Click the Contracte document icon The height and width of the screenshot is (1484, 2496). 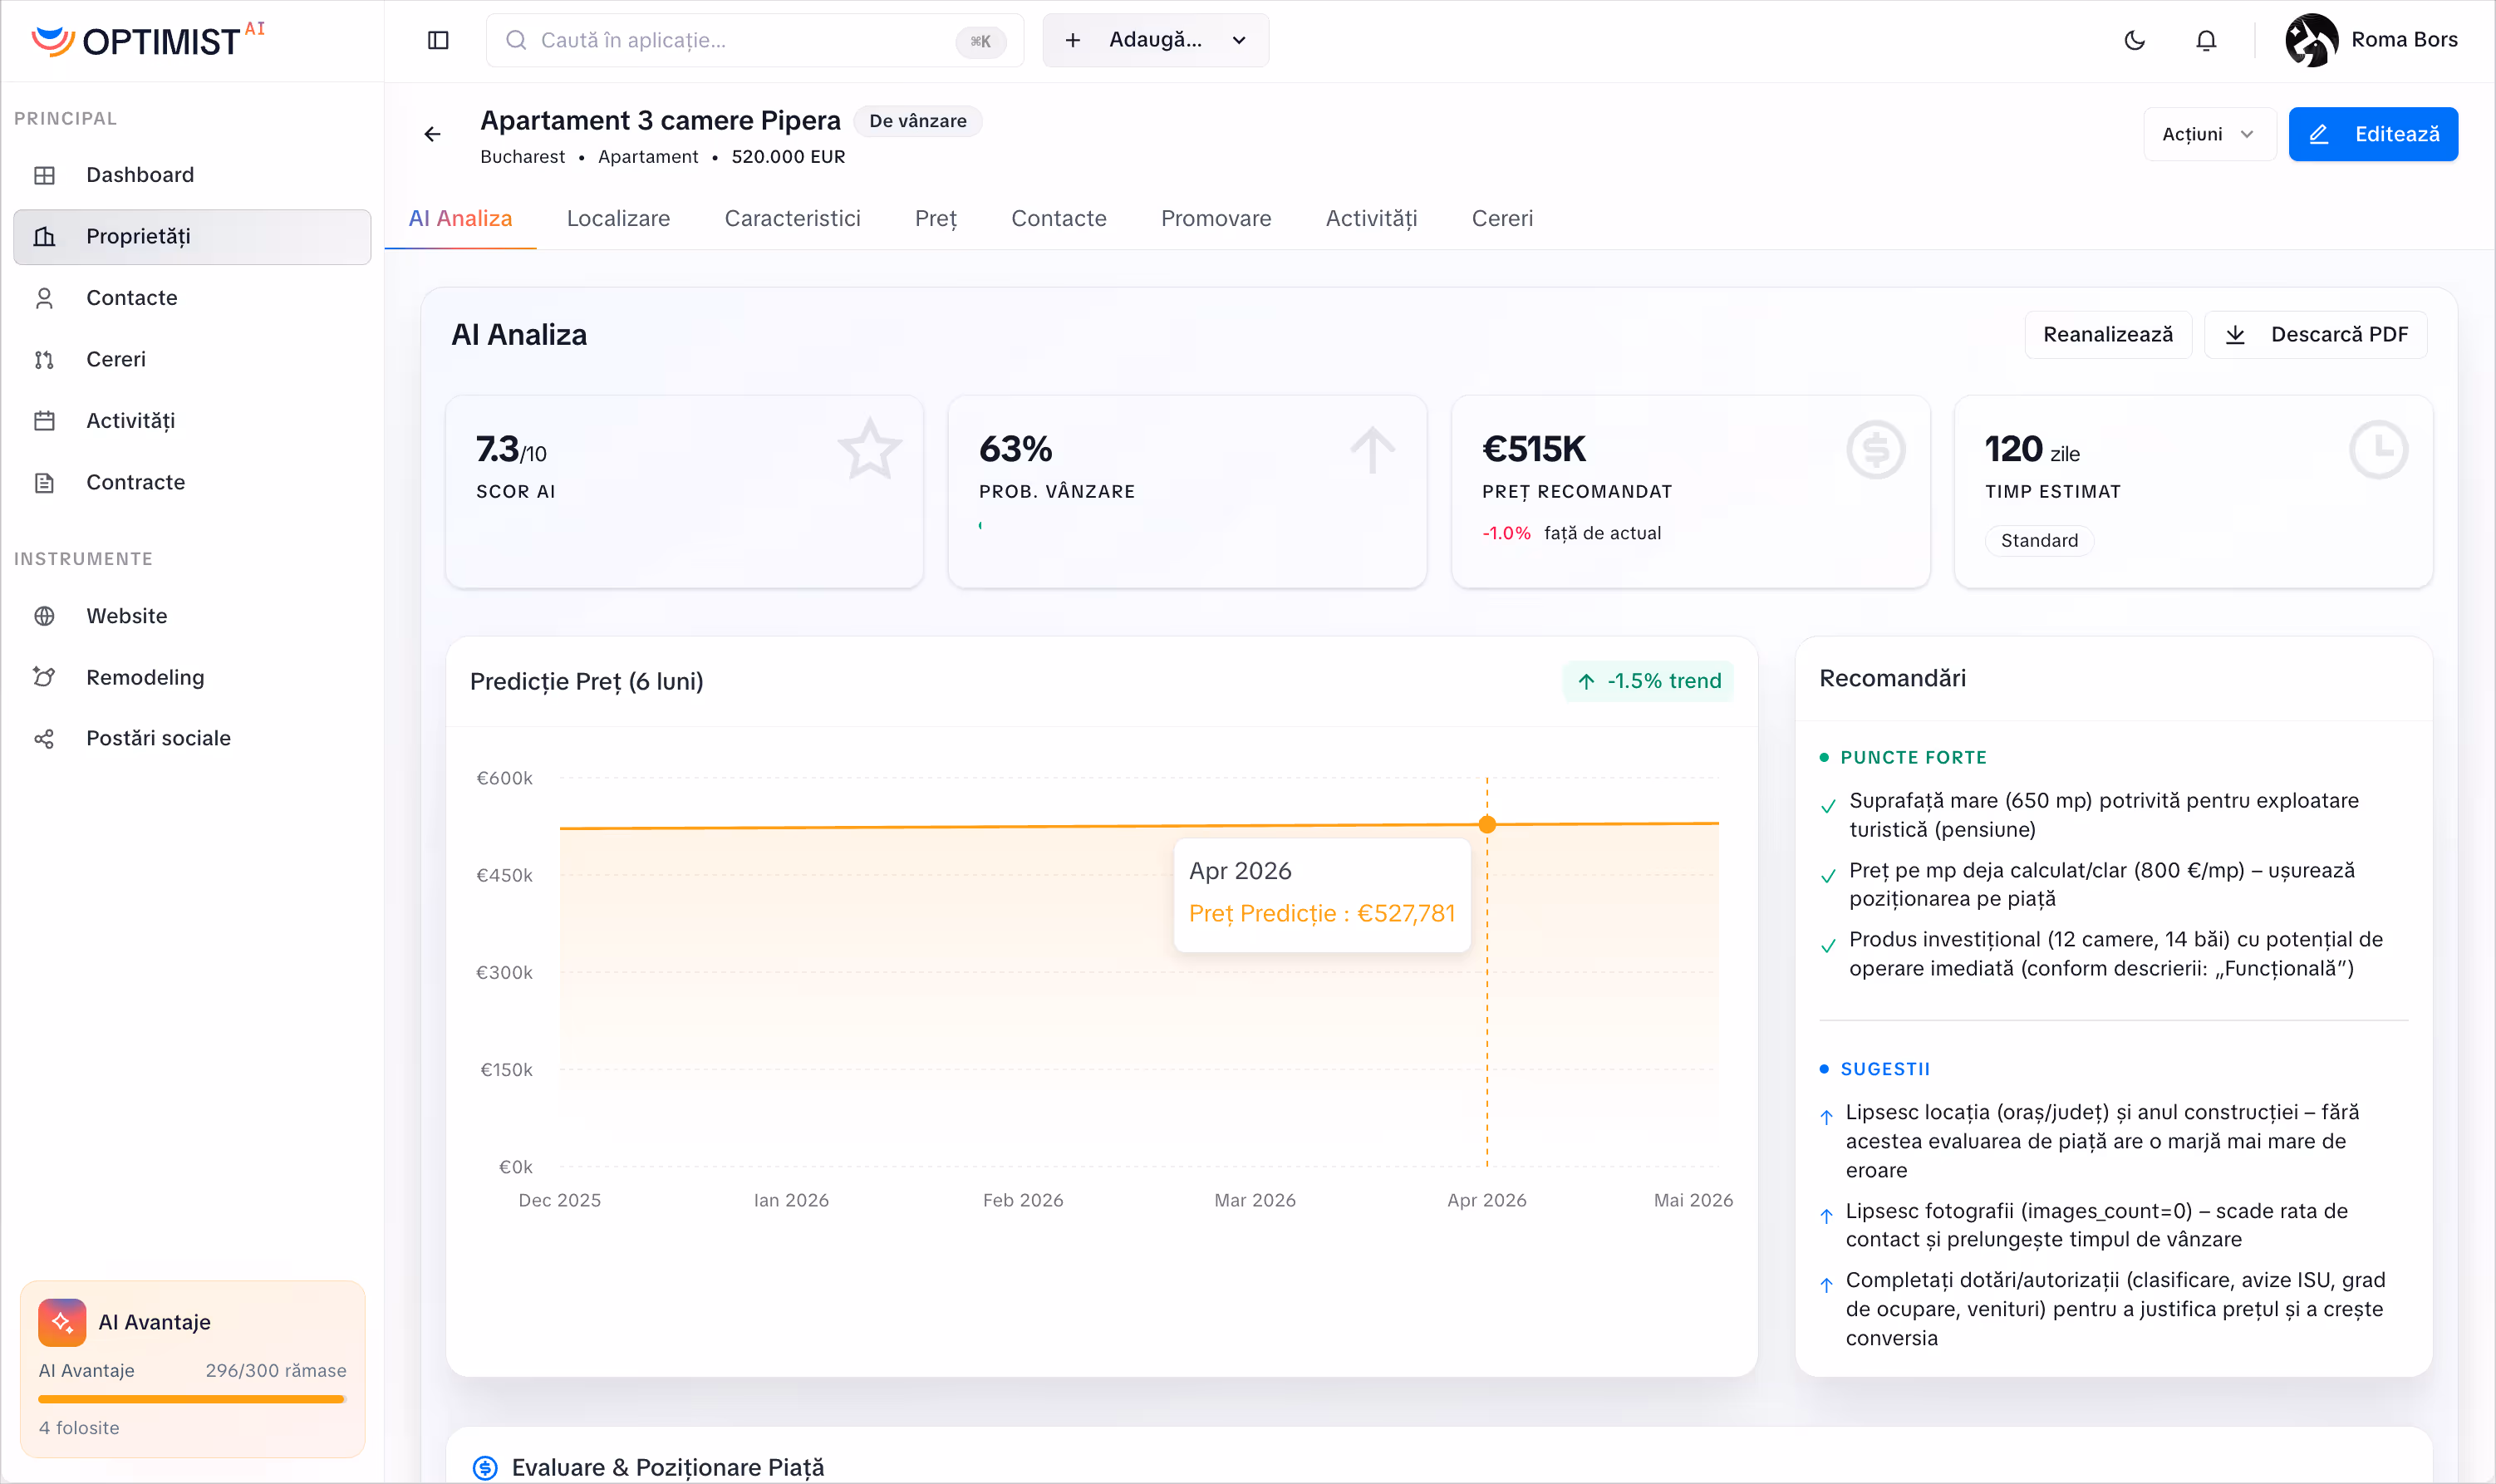(x=44, y=483)
